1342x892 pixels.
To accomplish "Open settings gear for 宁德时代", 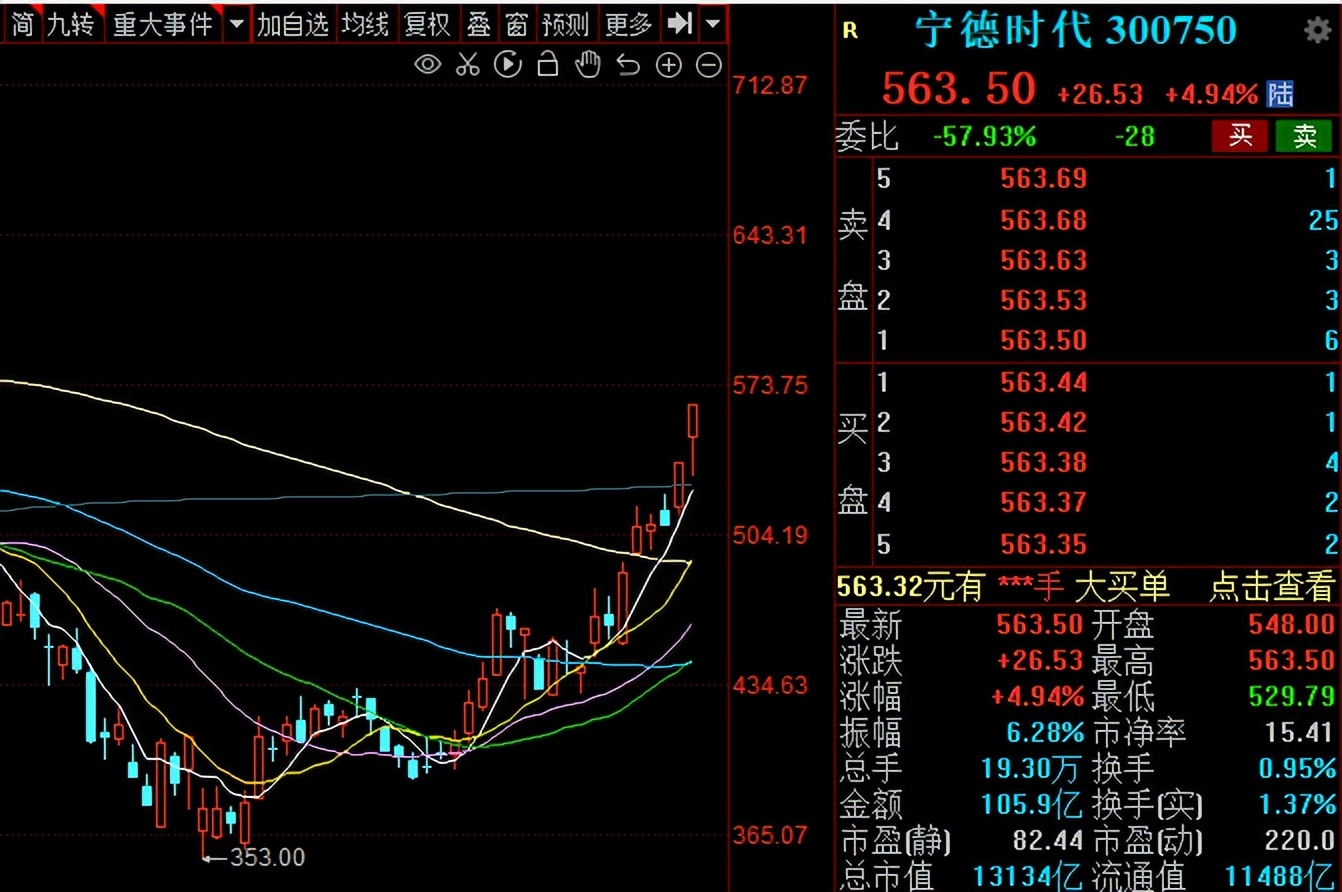I will tap(1318, 30).
